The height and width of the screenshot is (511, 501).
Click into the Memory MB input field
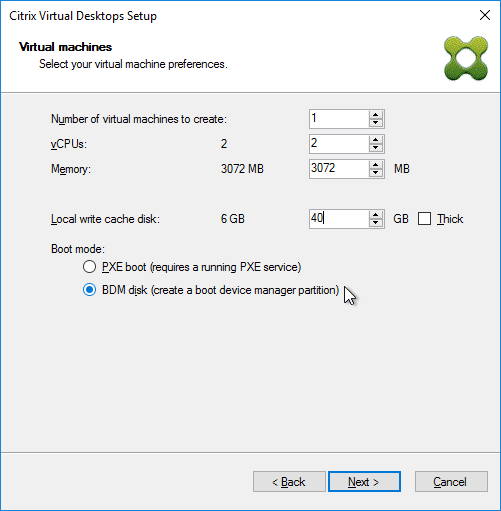point(339,169)
